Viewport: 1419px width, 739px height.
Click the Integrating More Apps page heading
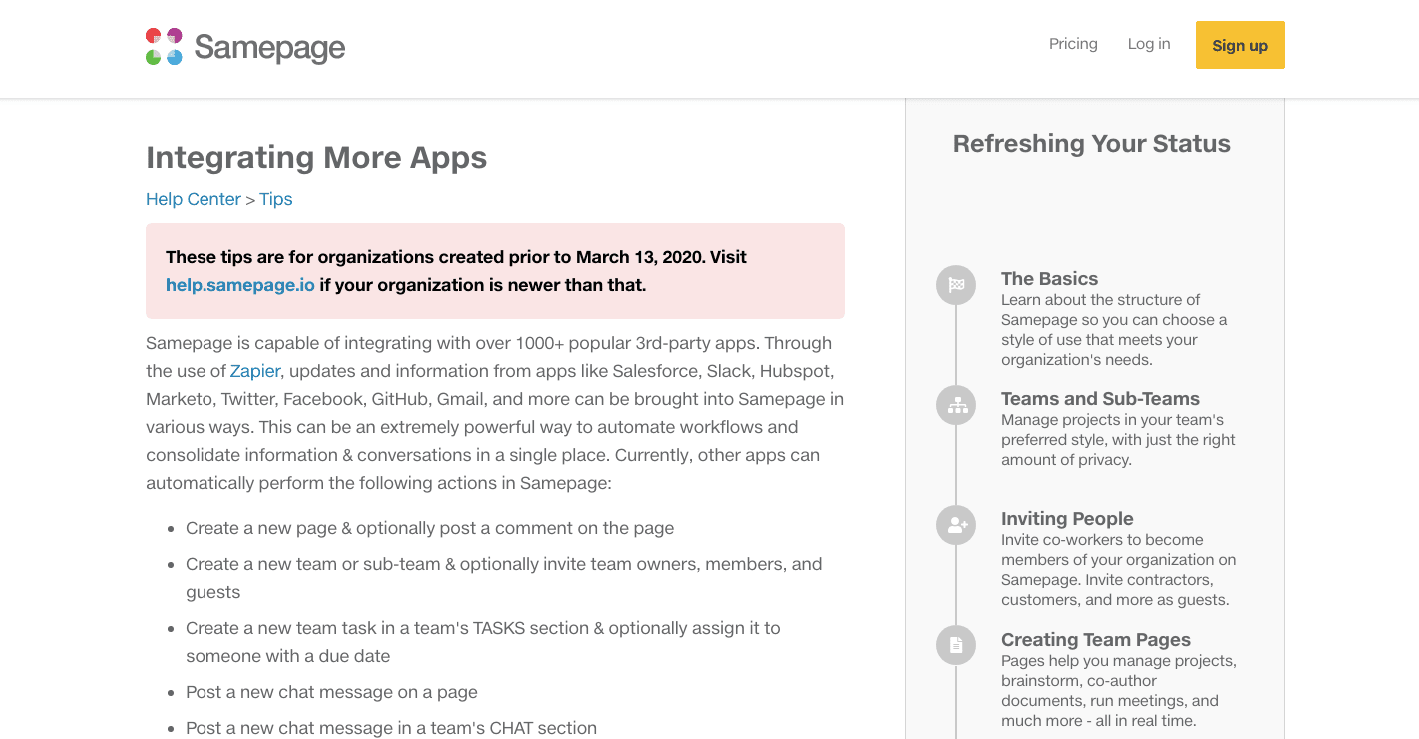pos(317,157)
